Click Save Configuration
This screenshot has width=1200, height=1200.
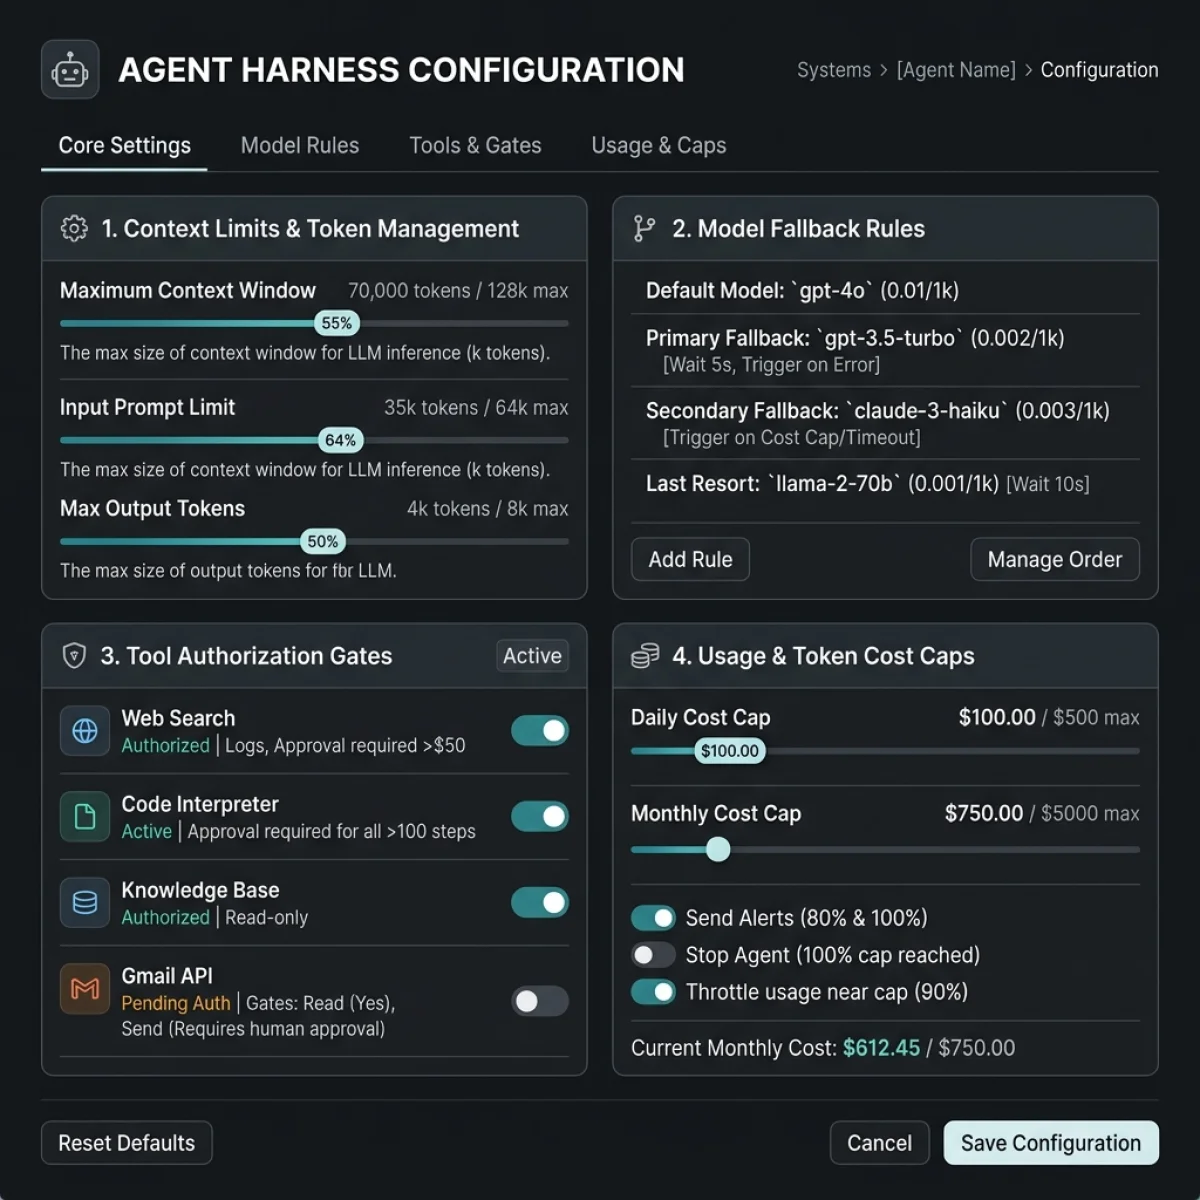1051,1143
